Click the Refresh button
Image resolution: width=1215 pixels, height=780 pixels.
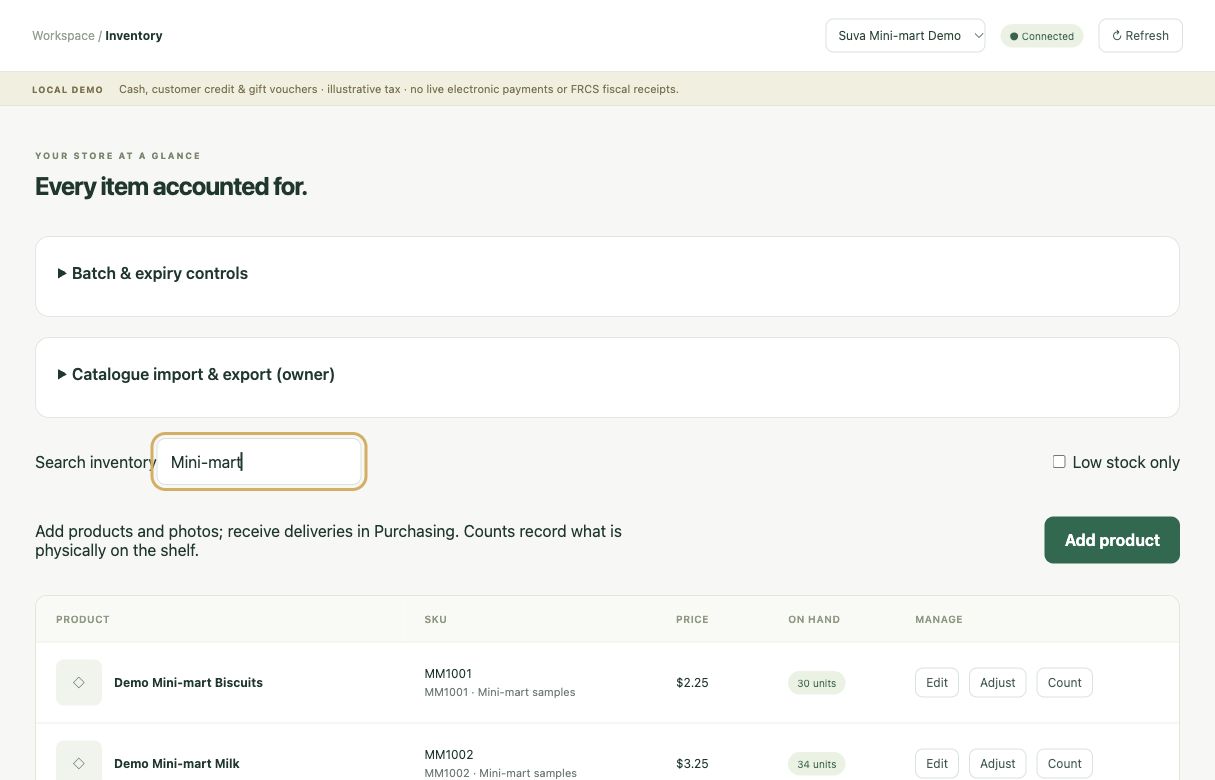(x=1140, y=36)
